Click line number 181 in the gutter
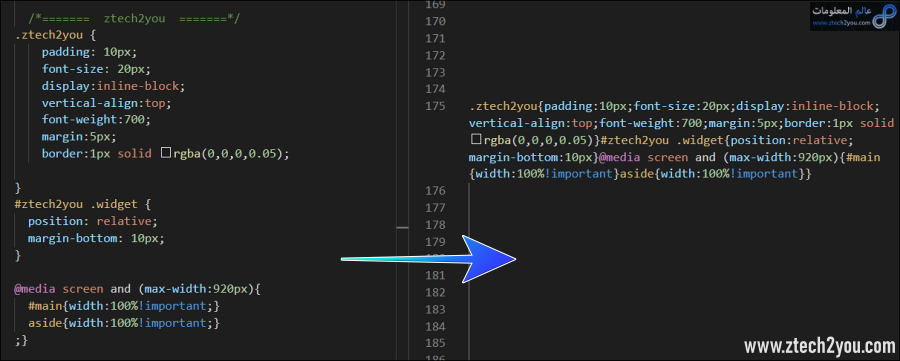Image resolution: width=900 pixels, height=361 pixels. coord(436,275)
